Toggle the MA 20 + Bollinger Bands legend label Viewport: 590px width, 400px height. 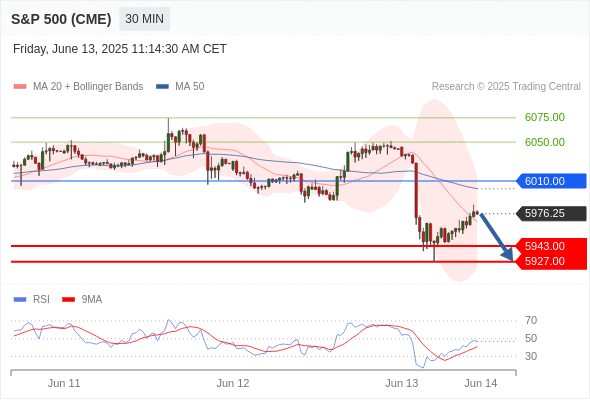pyautogui.click(x=88, y=87)
